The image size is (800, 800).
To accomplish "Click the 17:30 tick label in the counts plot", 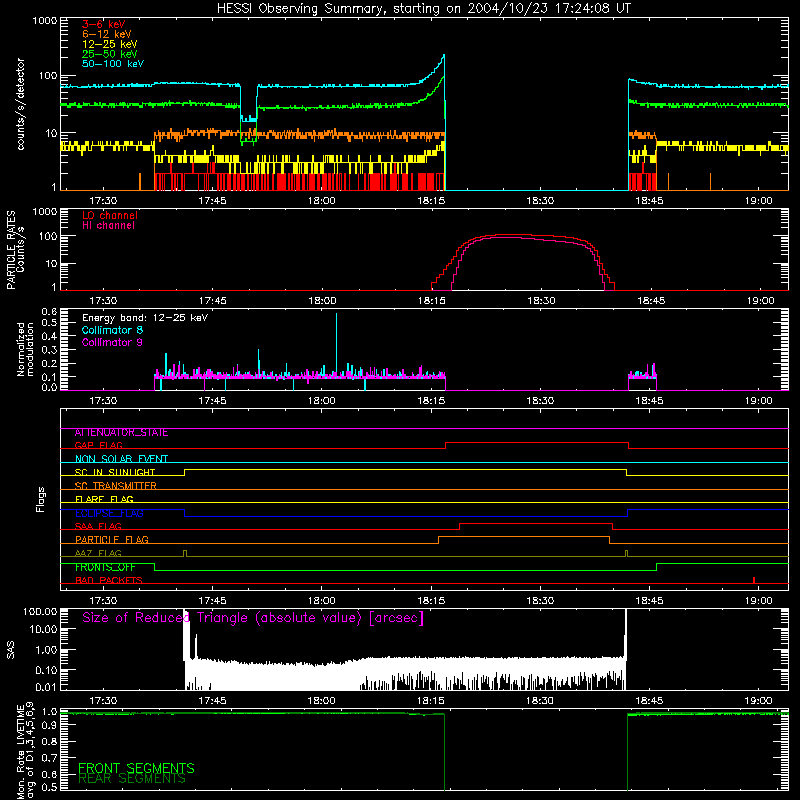I will 103,201.
